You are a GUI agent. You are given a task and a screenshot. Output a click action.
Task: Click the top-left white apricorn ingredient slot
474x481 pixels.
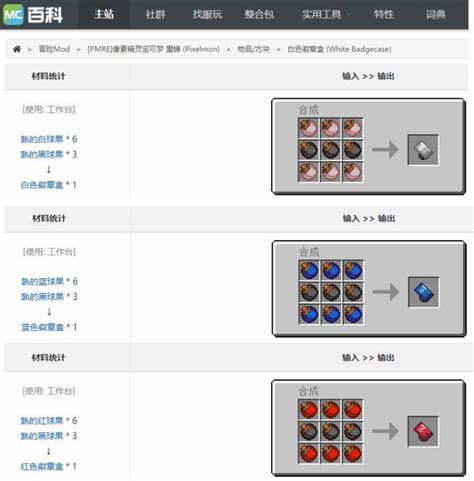click(309, 128)
